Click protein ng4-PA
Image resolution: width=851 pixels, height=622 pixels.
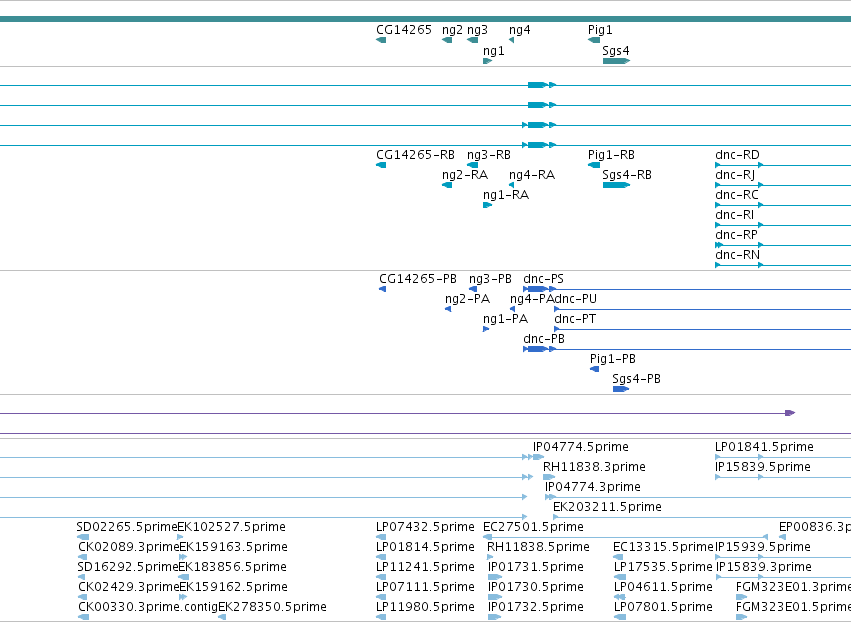(x=512, y=309)
